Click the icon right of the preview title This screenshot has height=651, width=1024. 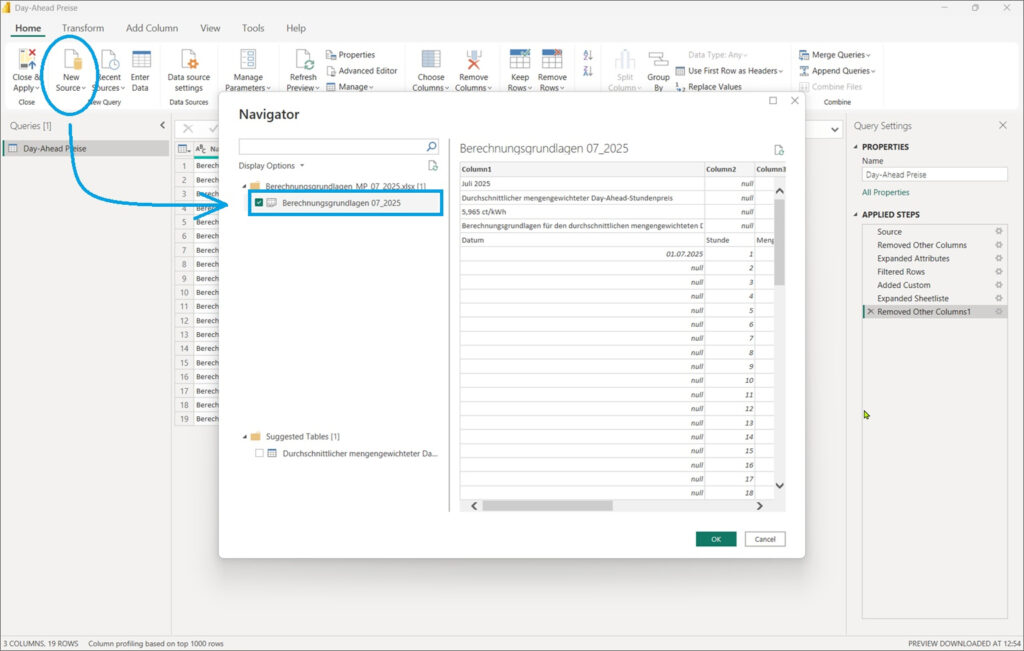[x=778, y=150]
